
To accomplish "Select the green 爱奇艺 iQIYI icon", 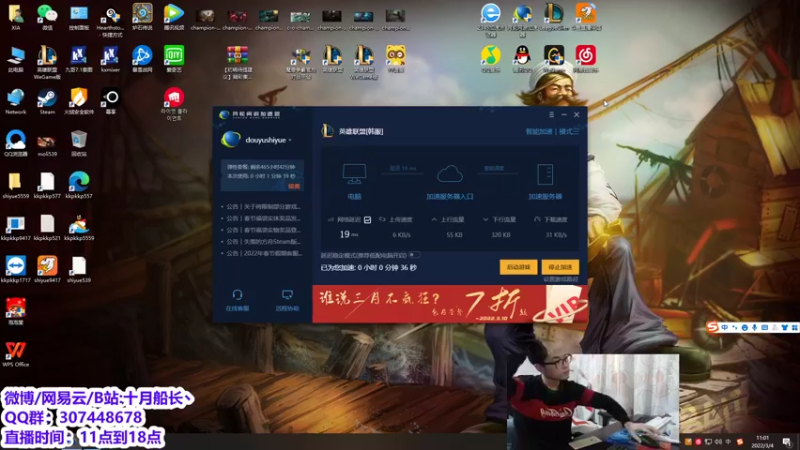I will (174, 59).
